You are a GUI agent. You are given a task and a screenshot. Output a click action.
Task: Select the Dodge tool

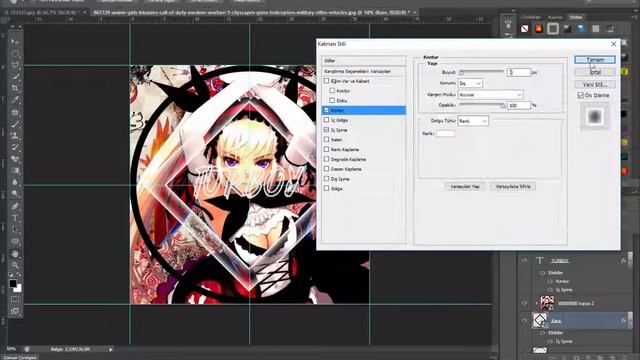click(x=15, y=194)
